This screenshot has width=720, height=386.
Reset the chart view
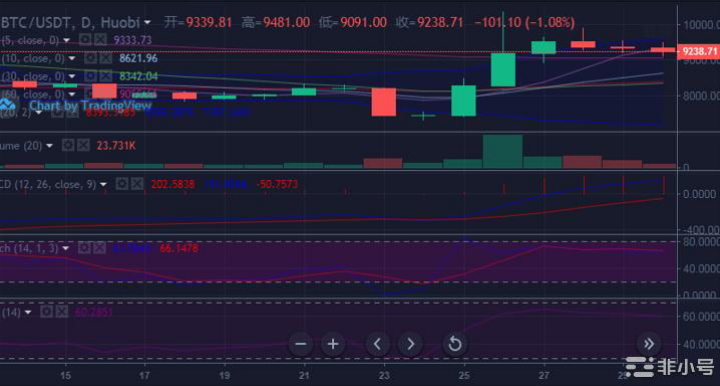[455, 344]
